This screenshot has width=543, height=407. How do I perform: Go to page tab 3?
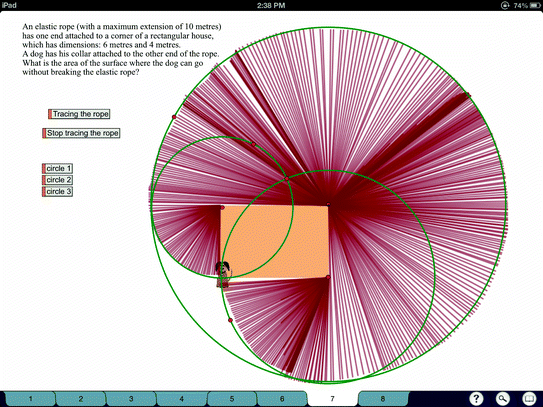tap(131, 399)
